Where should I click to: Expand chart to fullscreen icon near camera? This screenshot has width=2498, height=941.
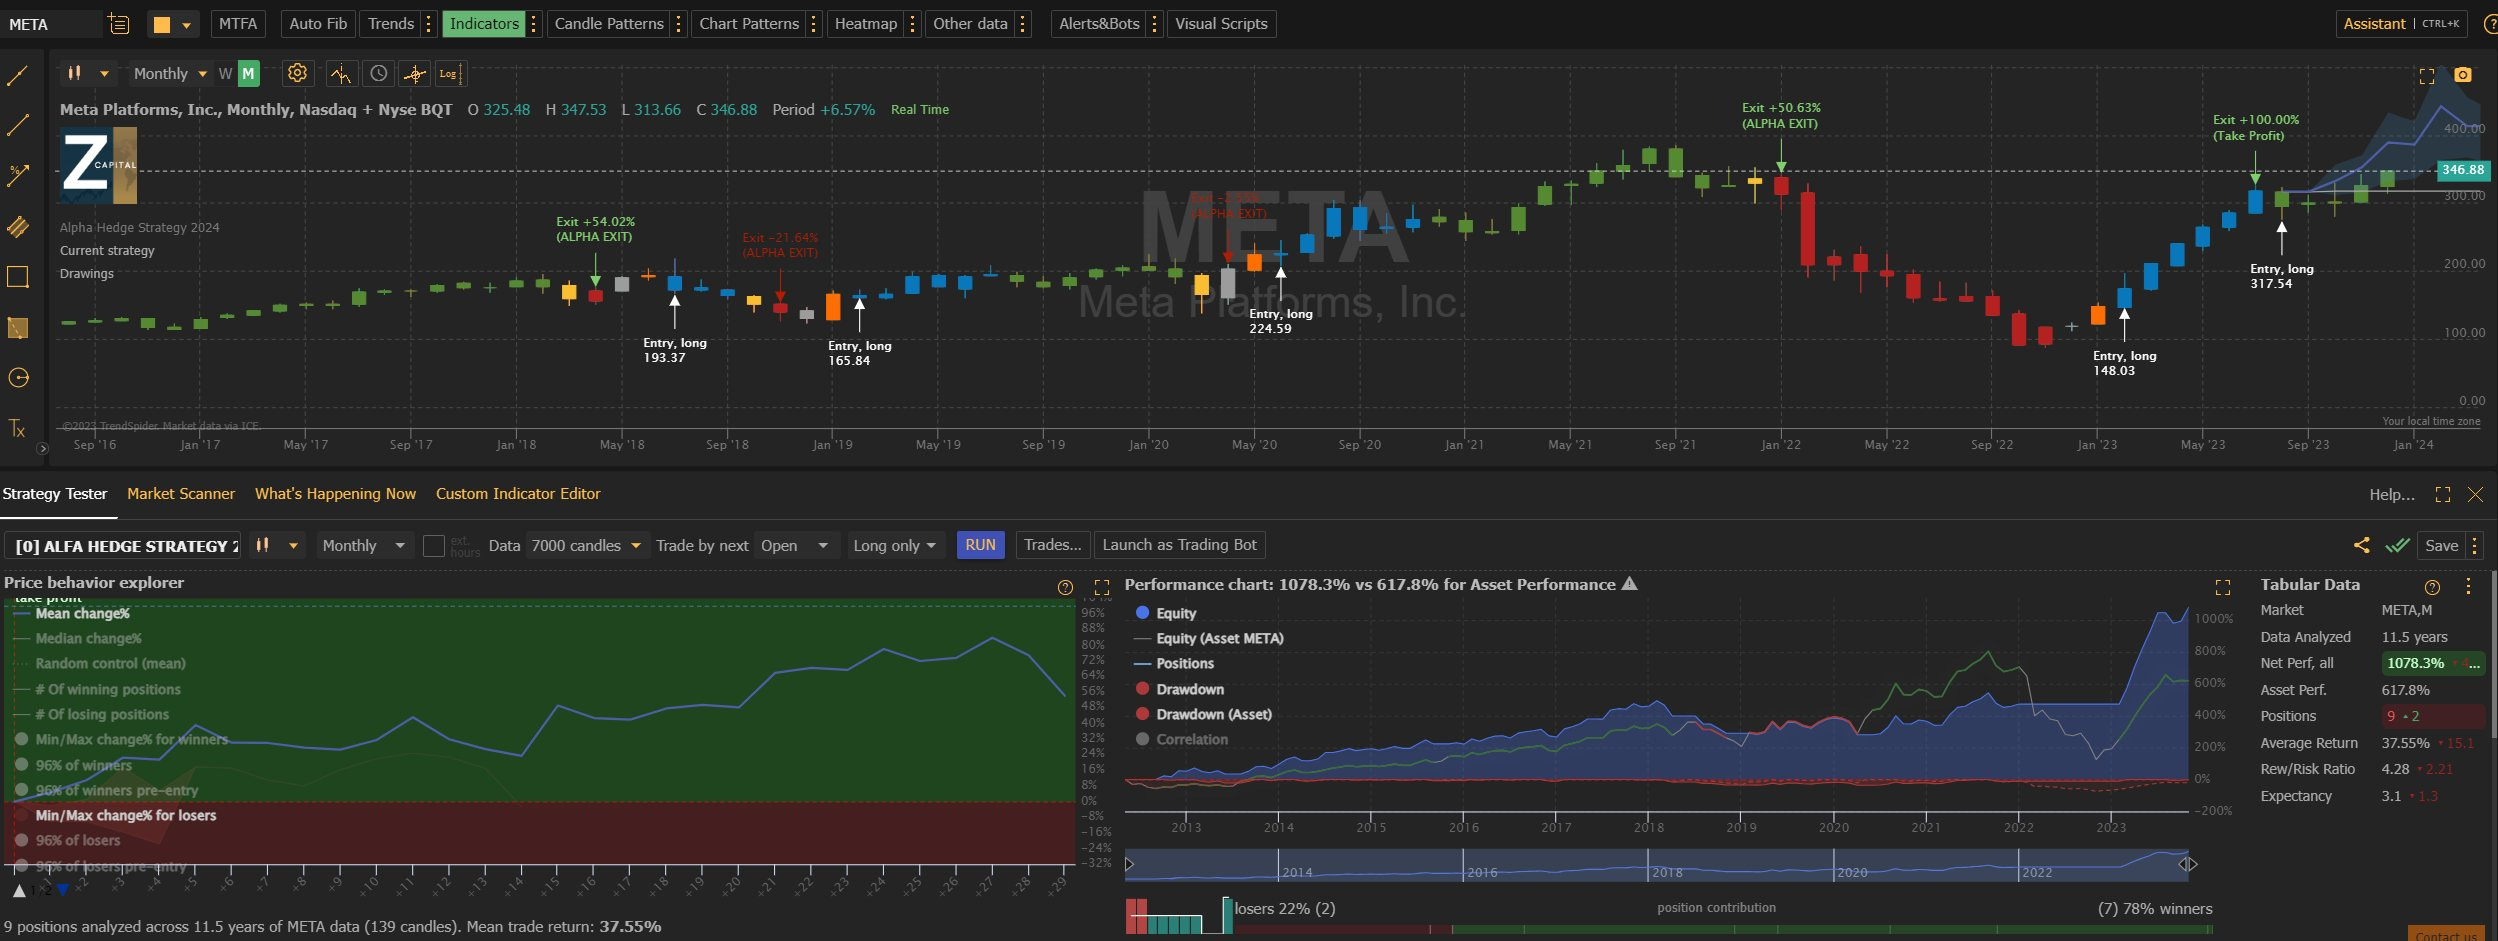(2427, 75)
